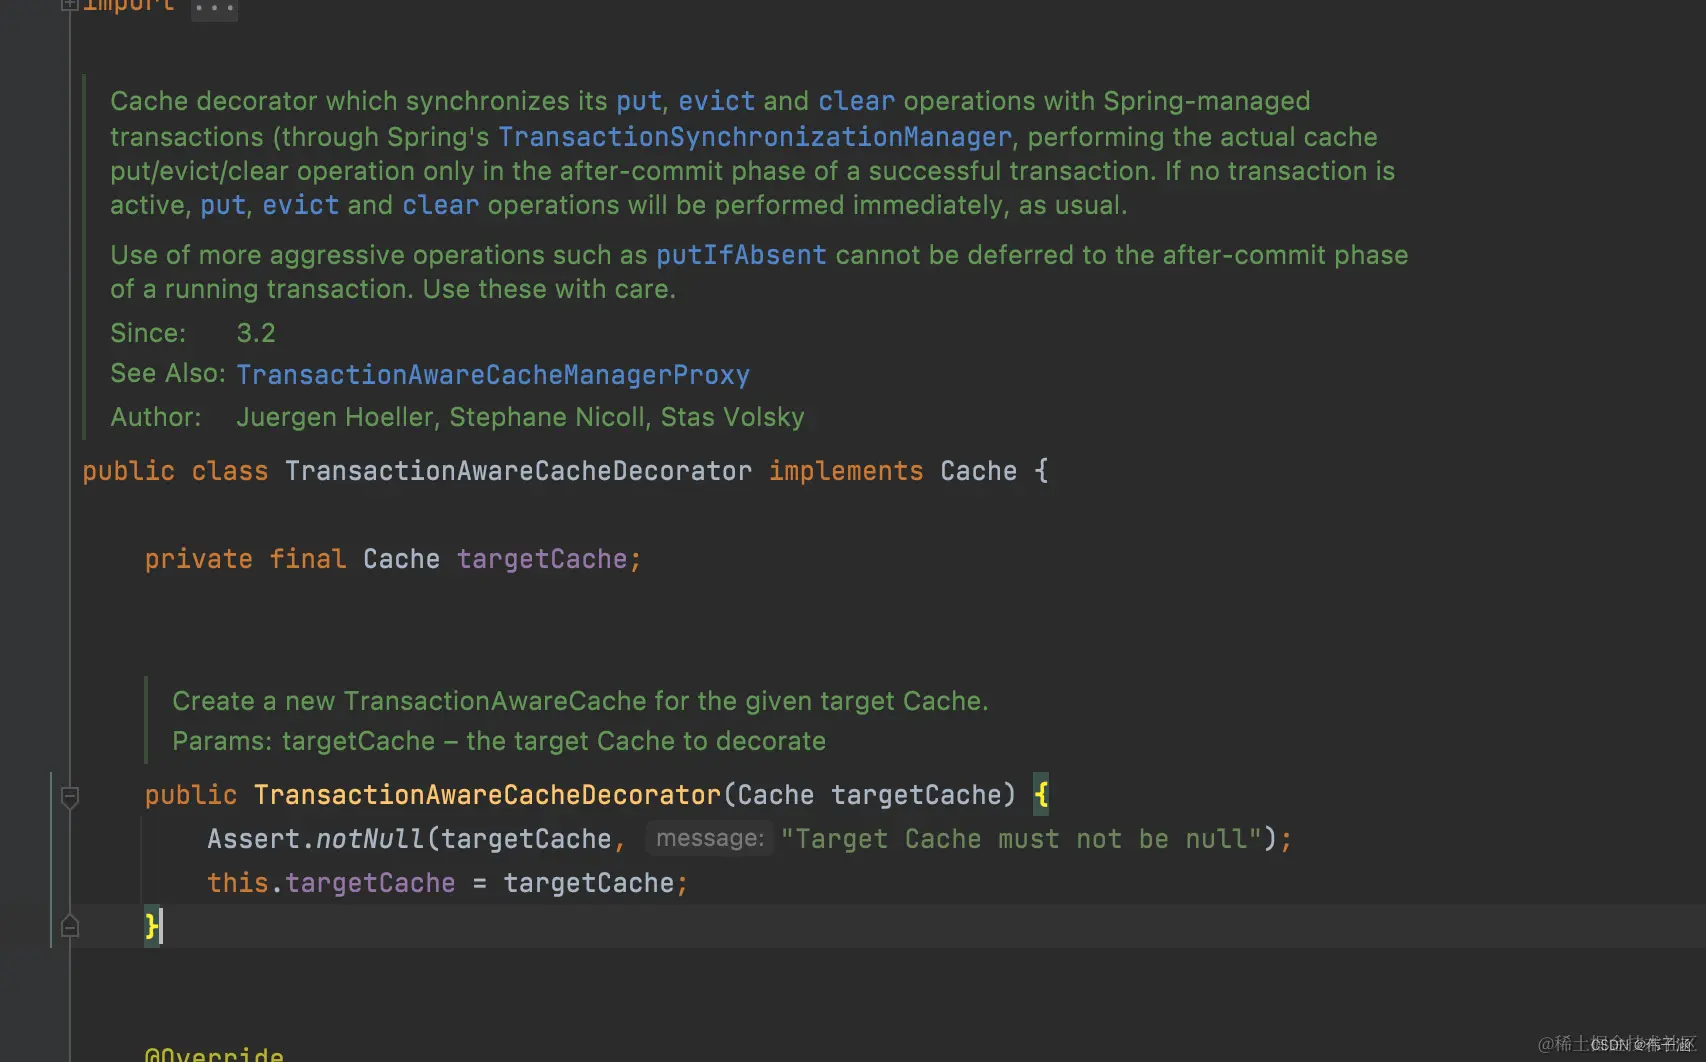Click the Assert class reference
The height and width of the screenshot is (1062, 1706).
tap(253, 839)
